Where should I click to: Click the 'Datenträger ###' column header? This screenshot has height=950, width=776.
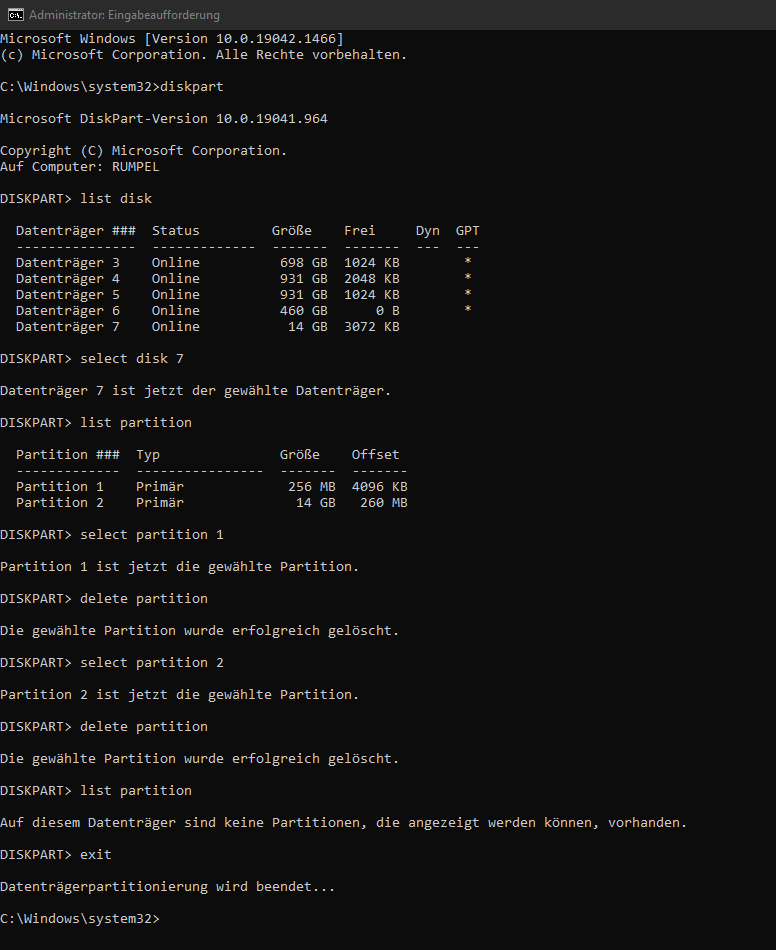click(76, 231)
